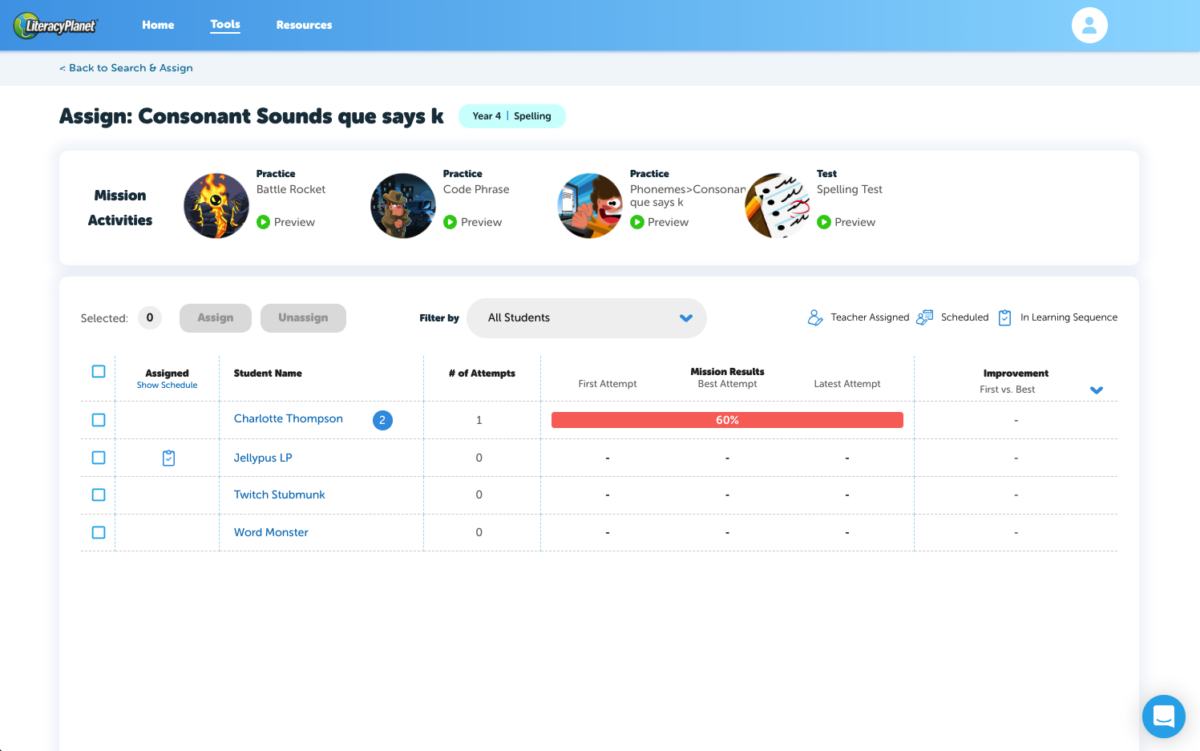This screenshot has height=751, width=1200.
Task: Go to the Home menu
Action: (158, 25)
